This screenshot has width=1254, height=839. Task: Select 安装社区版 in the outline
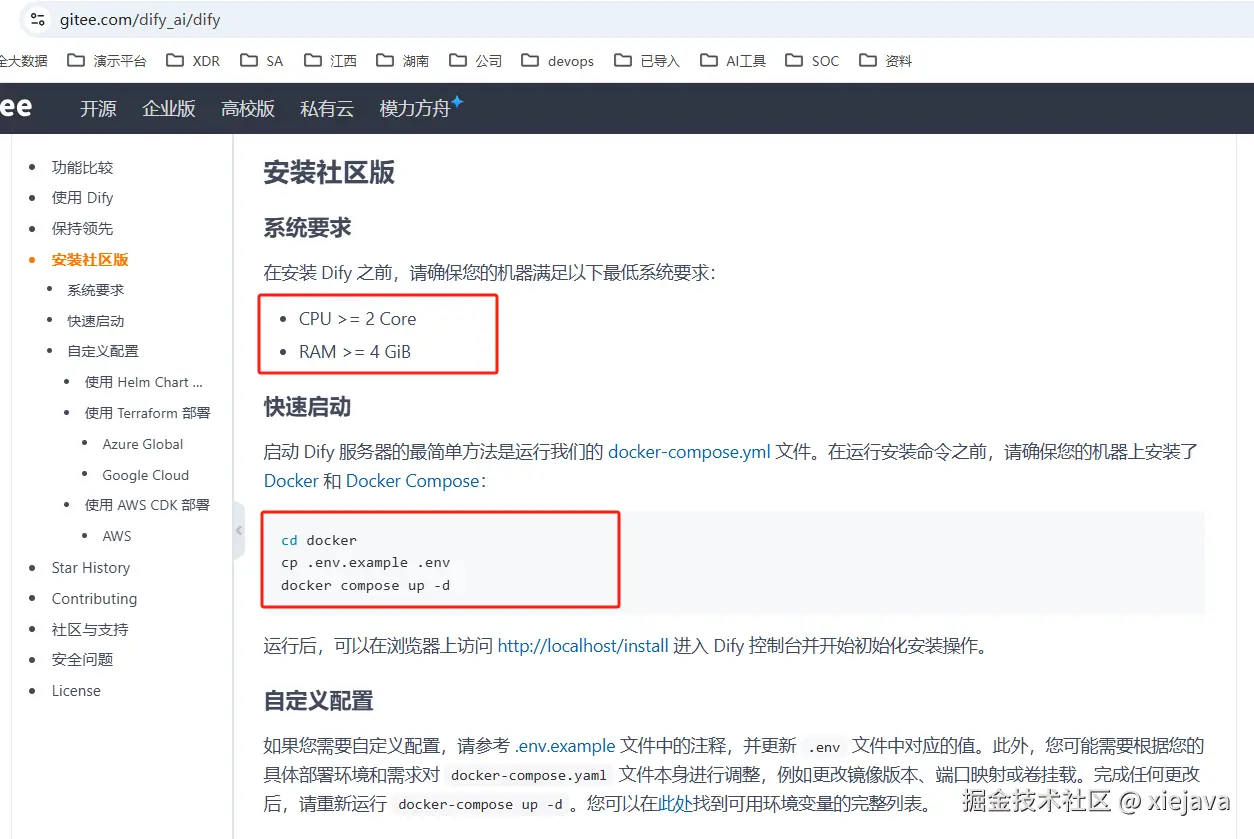[90, 260]
